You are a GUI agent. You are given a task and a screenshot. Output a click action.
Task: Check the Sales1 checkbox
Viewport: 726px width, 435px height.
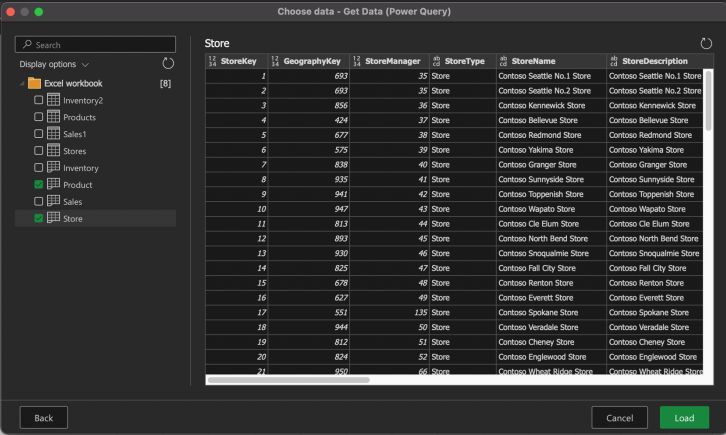pyautogui.click(x=38, y=134)
